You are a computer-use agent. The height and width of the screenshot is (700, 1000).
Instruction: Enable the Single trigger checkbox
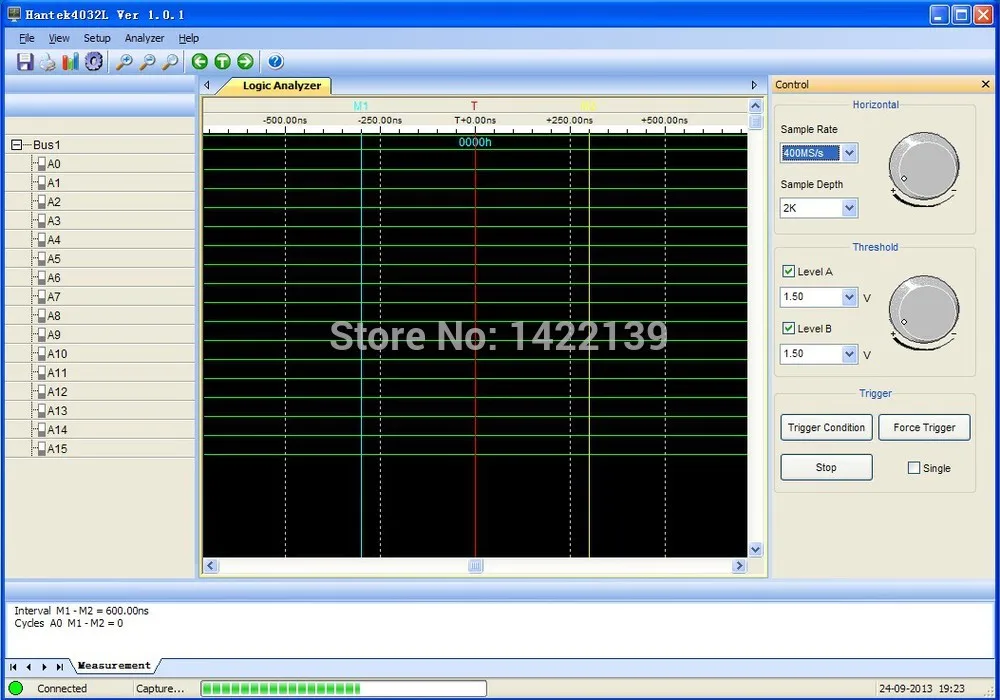[914, 468]
